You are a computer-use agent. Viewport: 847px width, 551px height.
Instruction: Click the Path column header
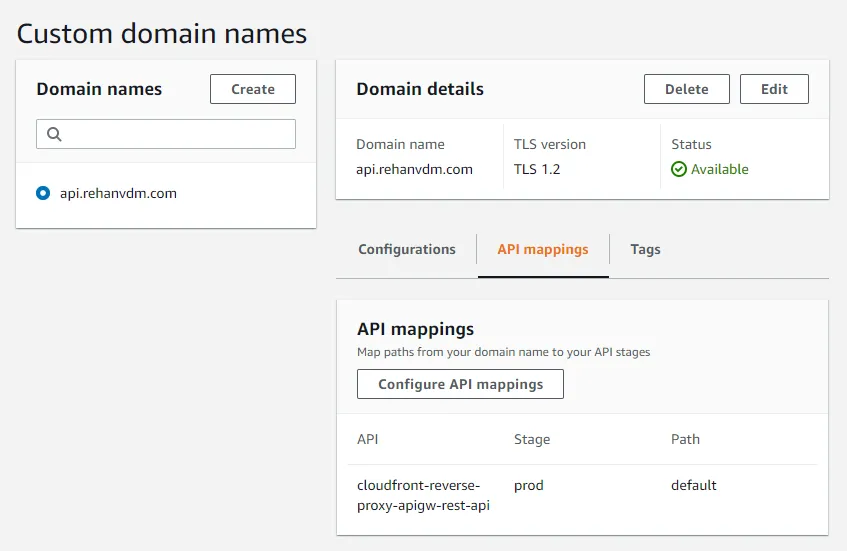(x=685, y=439)
